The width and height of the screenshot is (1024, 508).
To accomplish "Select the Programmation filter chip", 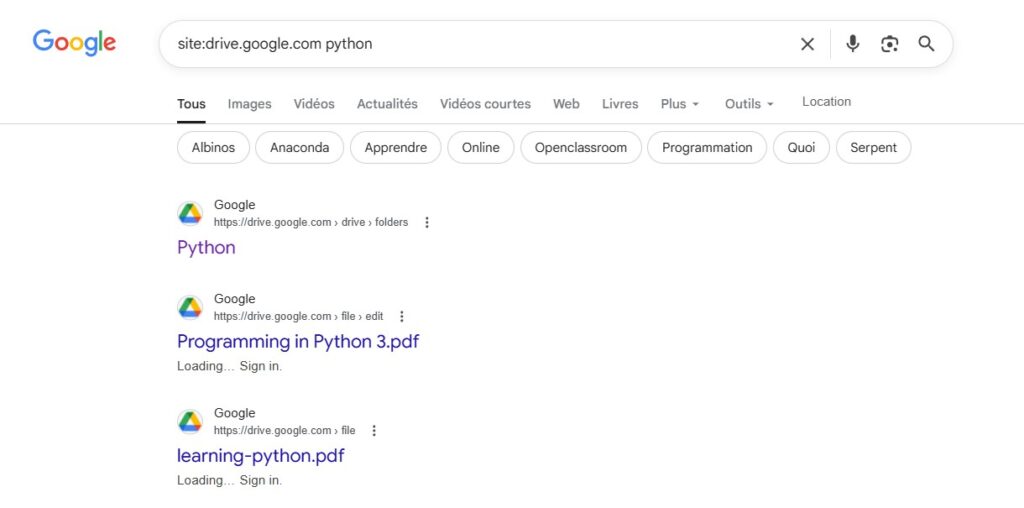I will pyautogui.click(x=707, y=148).
